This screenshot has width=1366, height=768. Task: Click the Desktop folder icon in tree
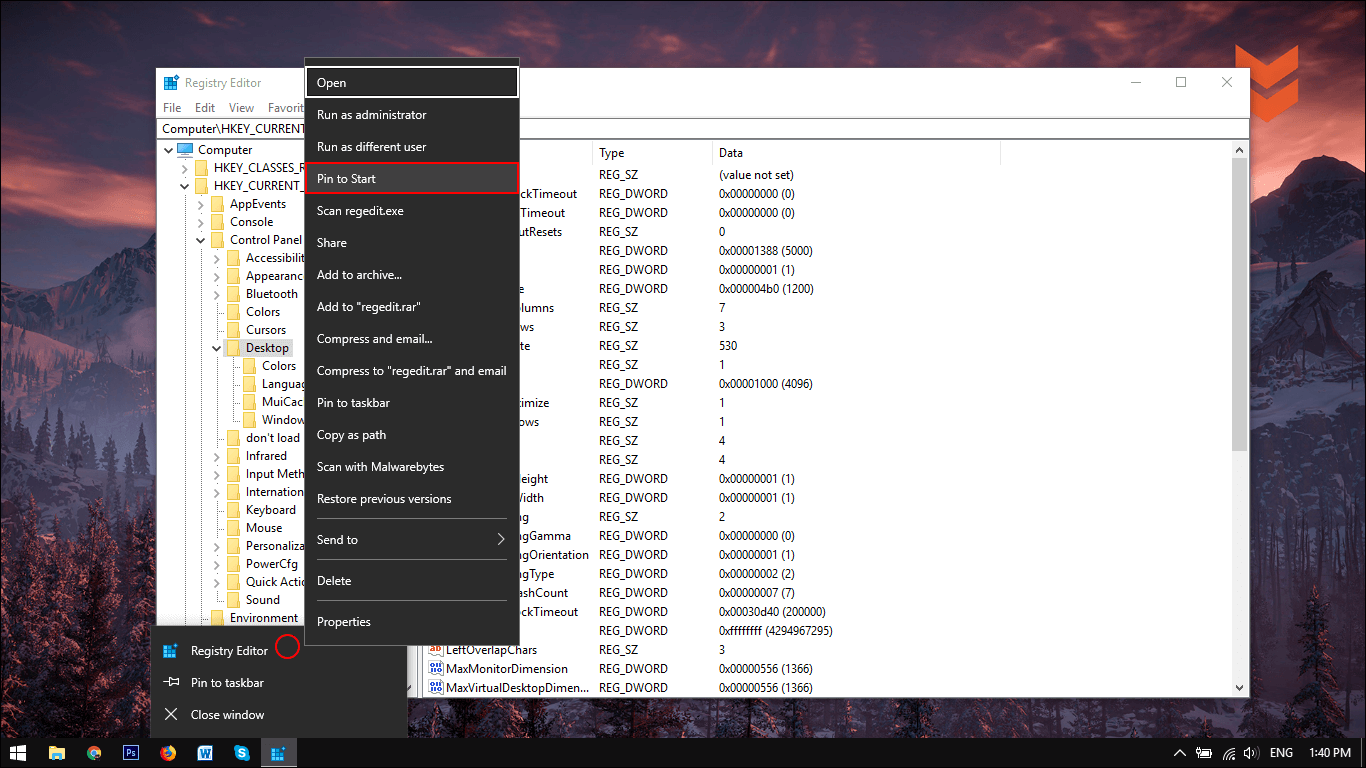coord(233,347)
